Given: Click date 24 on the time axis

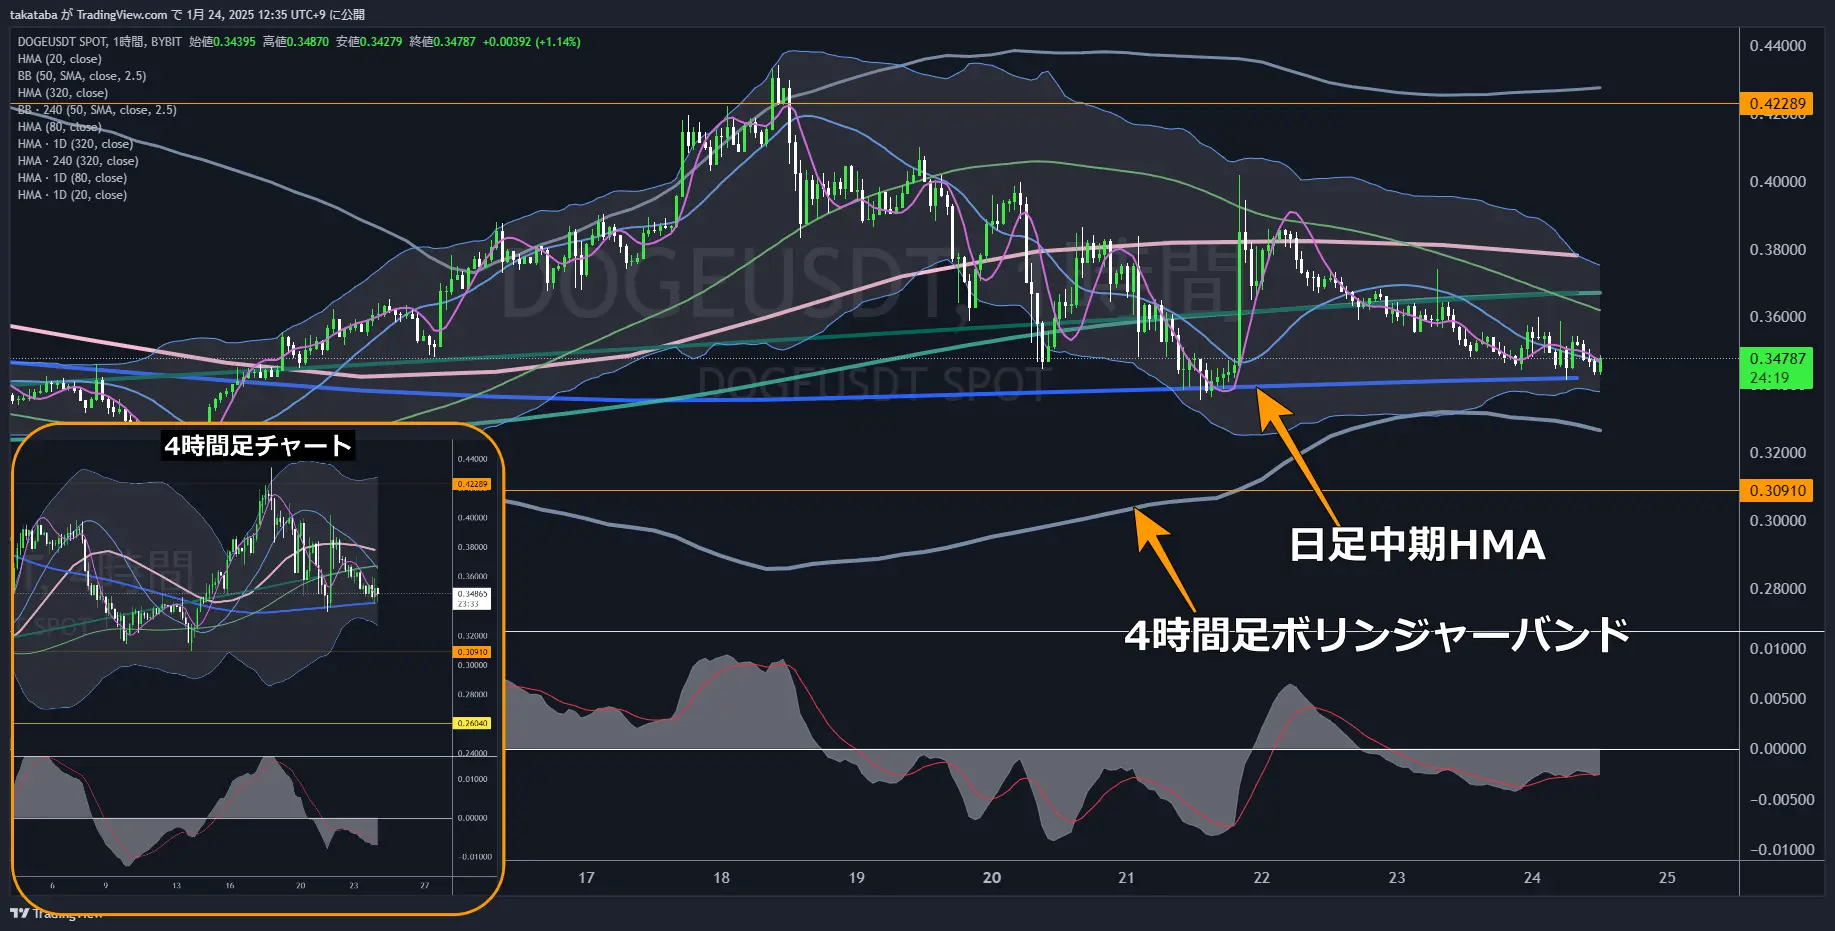Looking at the screenshot, I should pos(1531,878).
